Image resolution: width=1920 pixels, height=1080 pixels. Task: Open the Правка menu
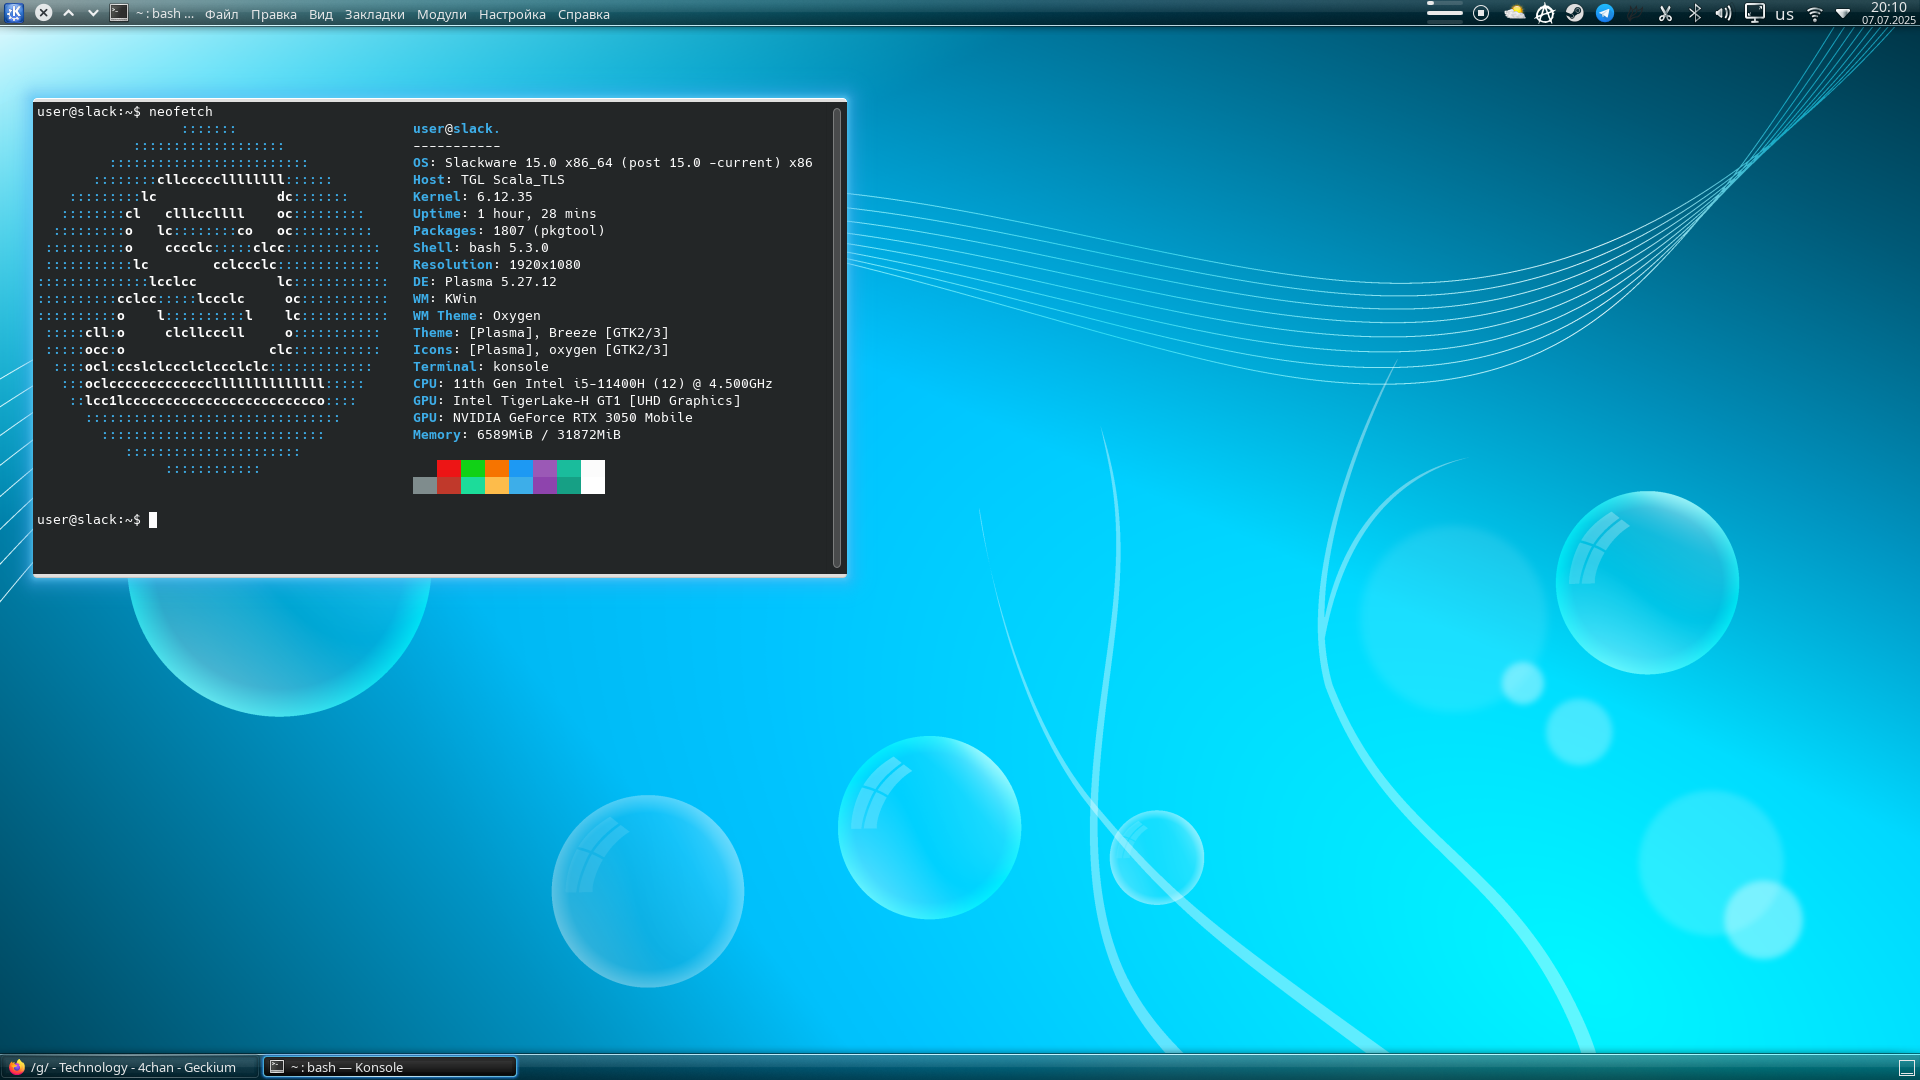274,14
